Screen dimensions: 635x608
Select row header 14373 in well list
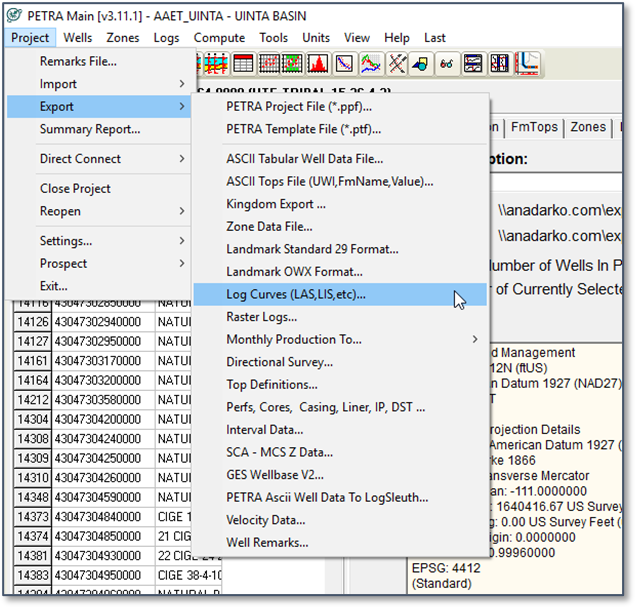point(31,516)
